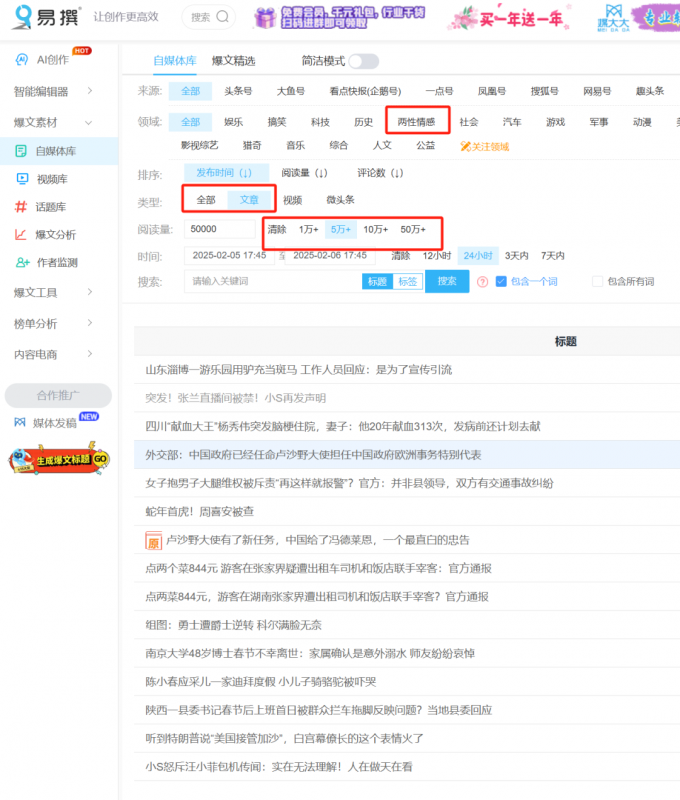Click the reading volume field showing 50000
Screen dimensions: 680x800
(x=220, y=229)
